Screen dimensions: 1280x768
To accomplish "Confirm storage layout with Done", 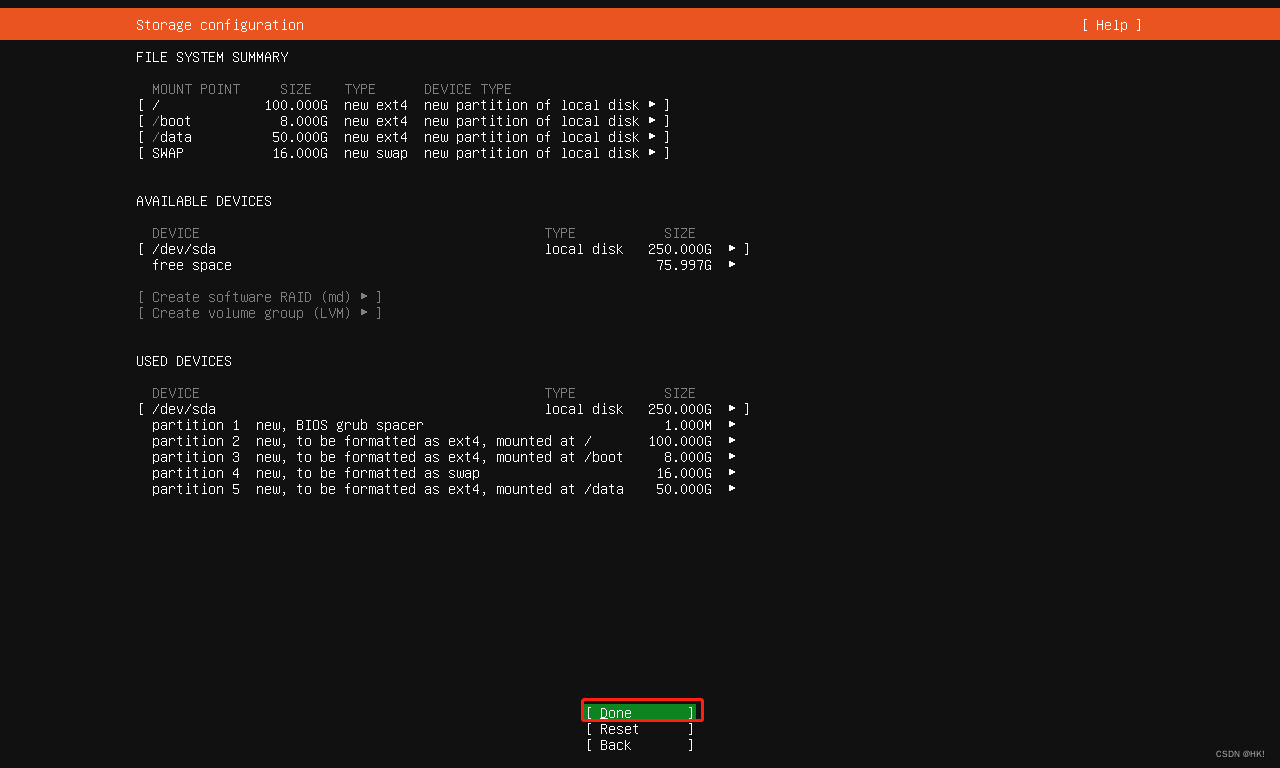I will (x=640, y=713).
